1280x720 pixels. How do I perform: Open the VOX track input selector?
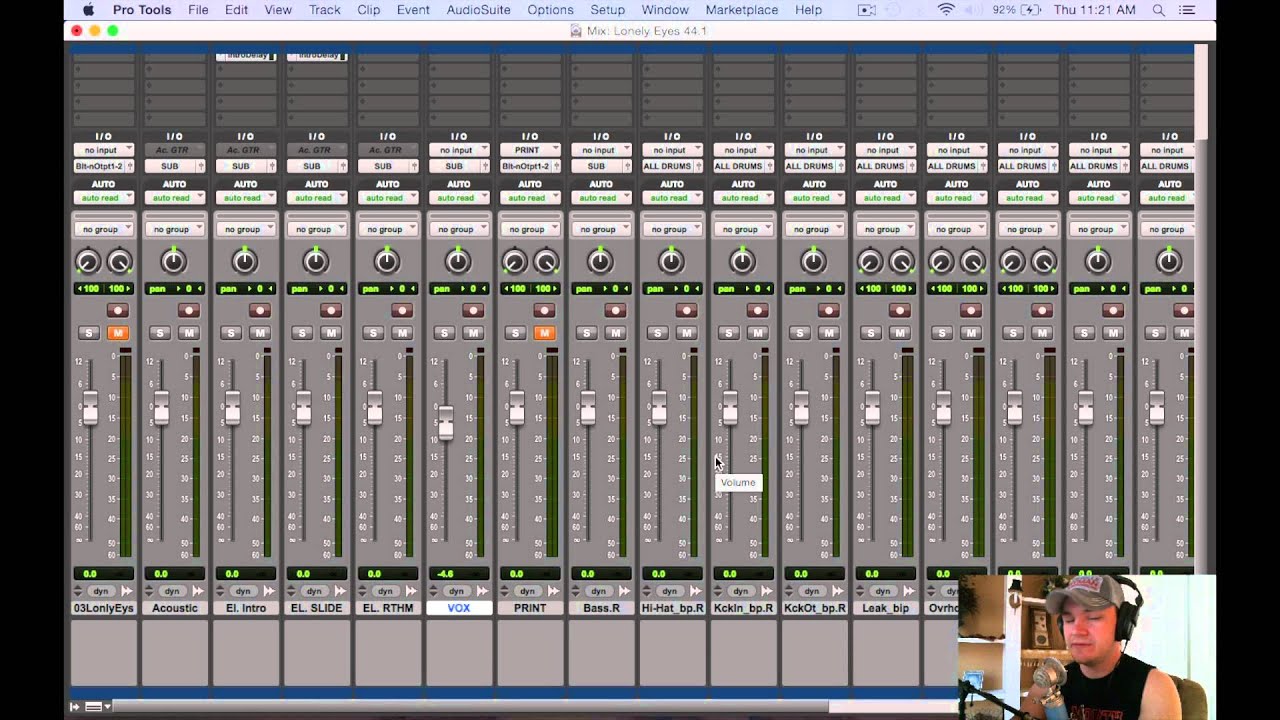coord(458,151)
